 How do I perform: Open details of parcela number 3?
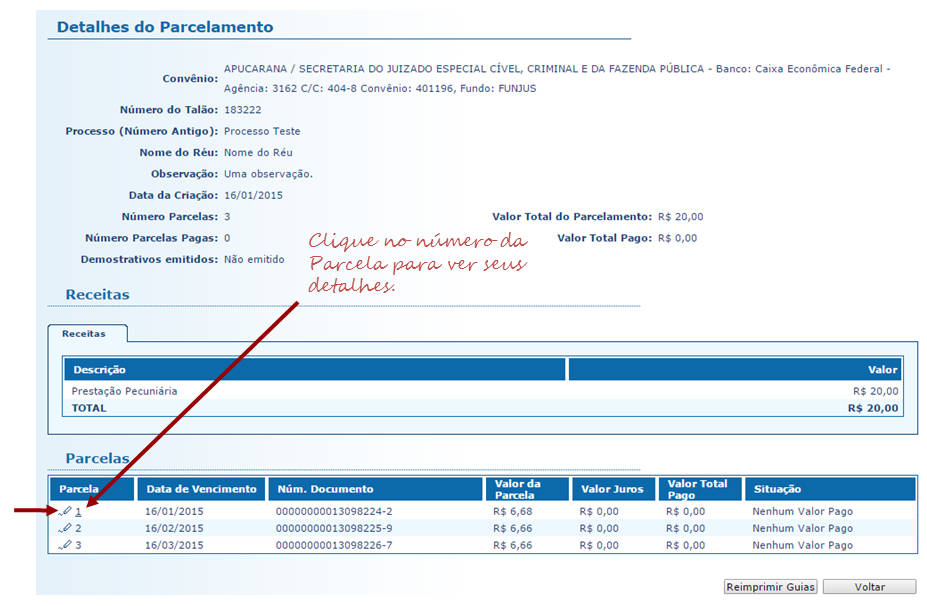coord(78,546)
